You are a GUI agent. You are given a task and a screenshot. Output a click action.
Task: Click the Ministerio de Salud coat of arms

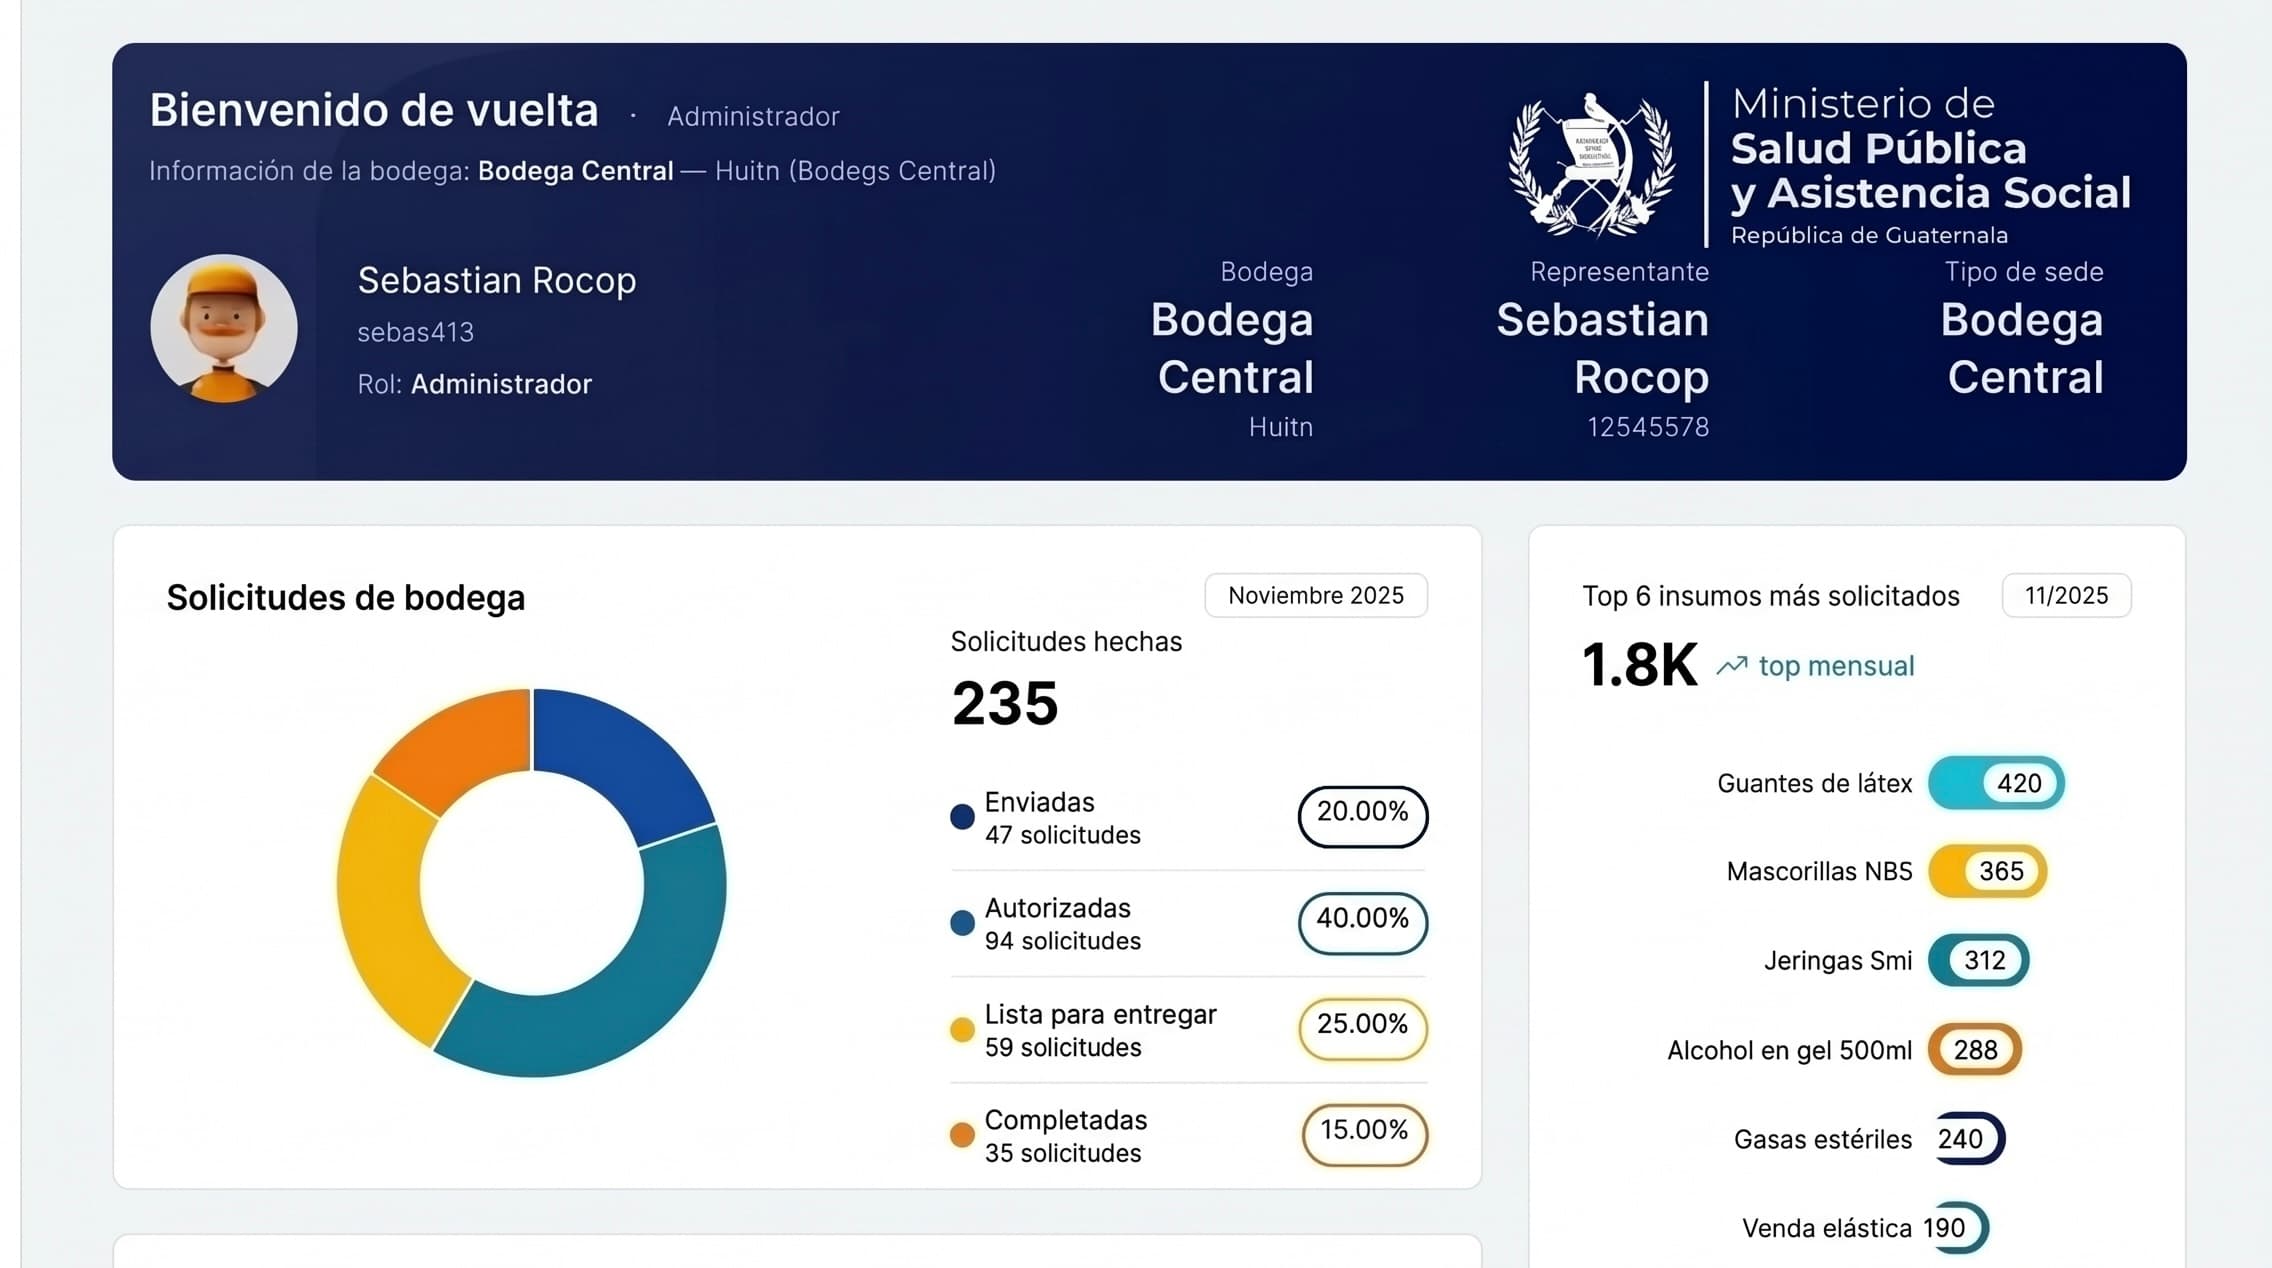1591,165
